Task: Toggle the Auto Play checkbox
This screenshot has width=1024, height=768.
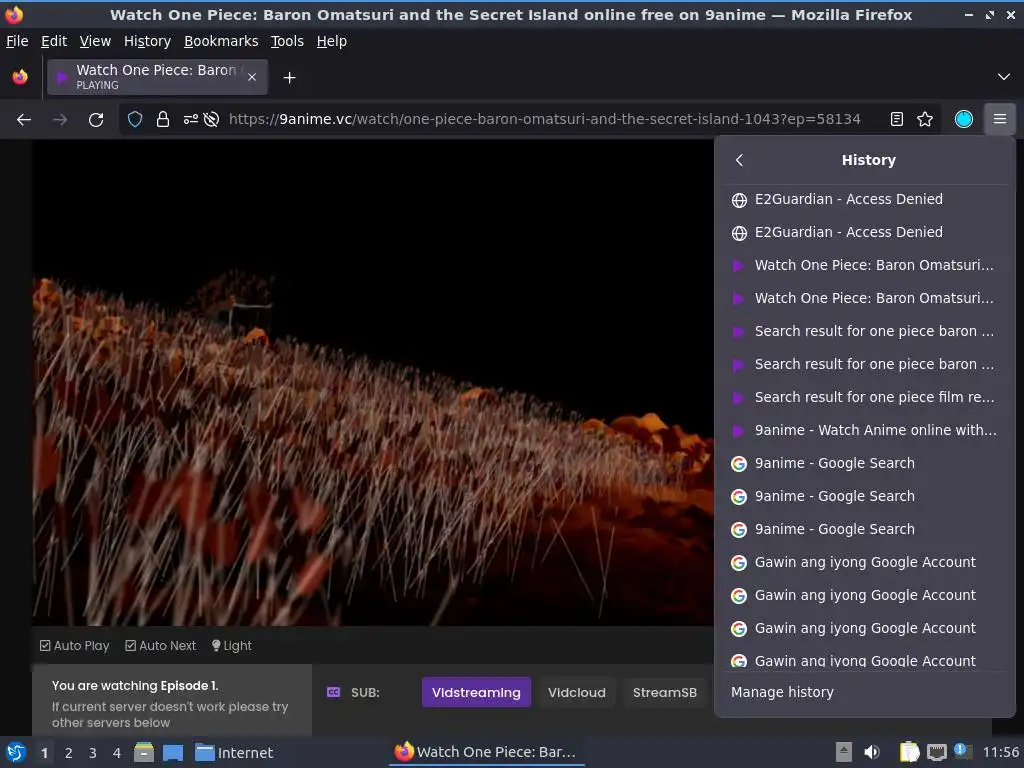Action: (x=74, y=646)
